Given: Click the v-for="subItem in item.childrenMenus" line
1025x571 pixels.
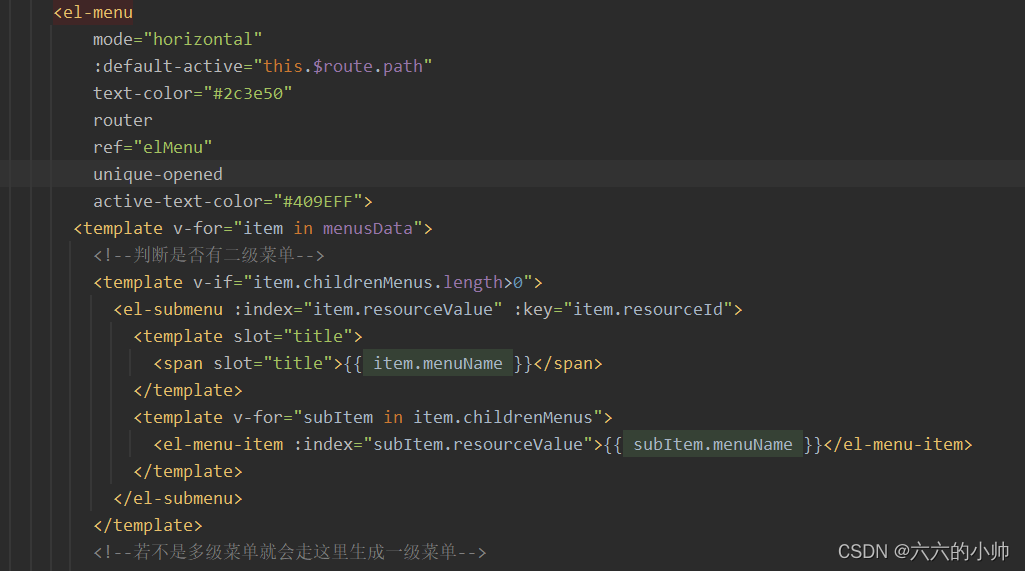Looking at the screenshot, I should pyautogui.click(x=373, y=417).
